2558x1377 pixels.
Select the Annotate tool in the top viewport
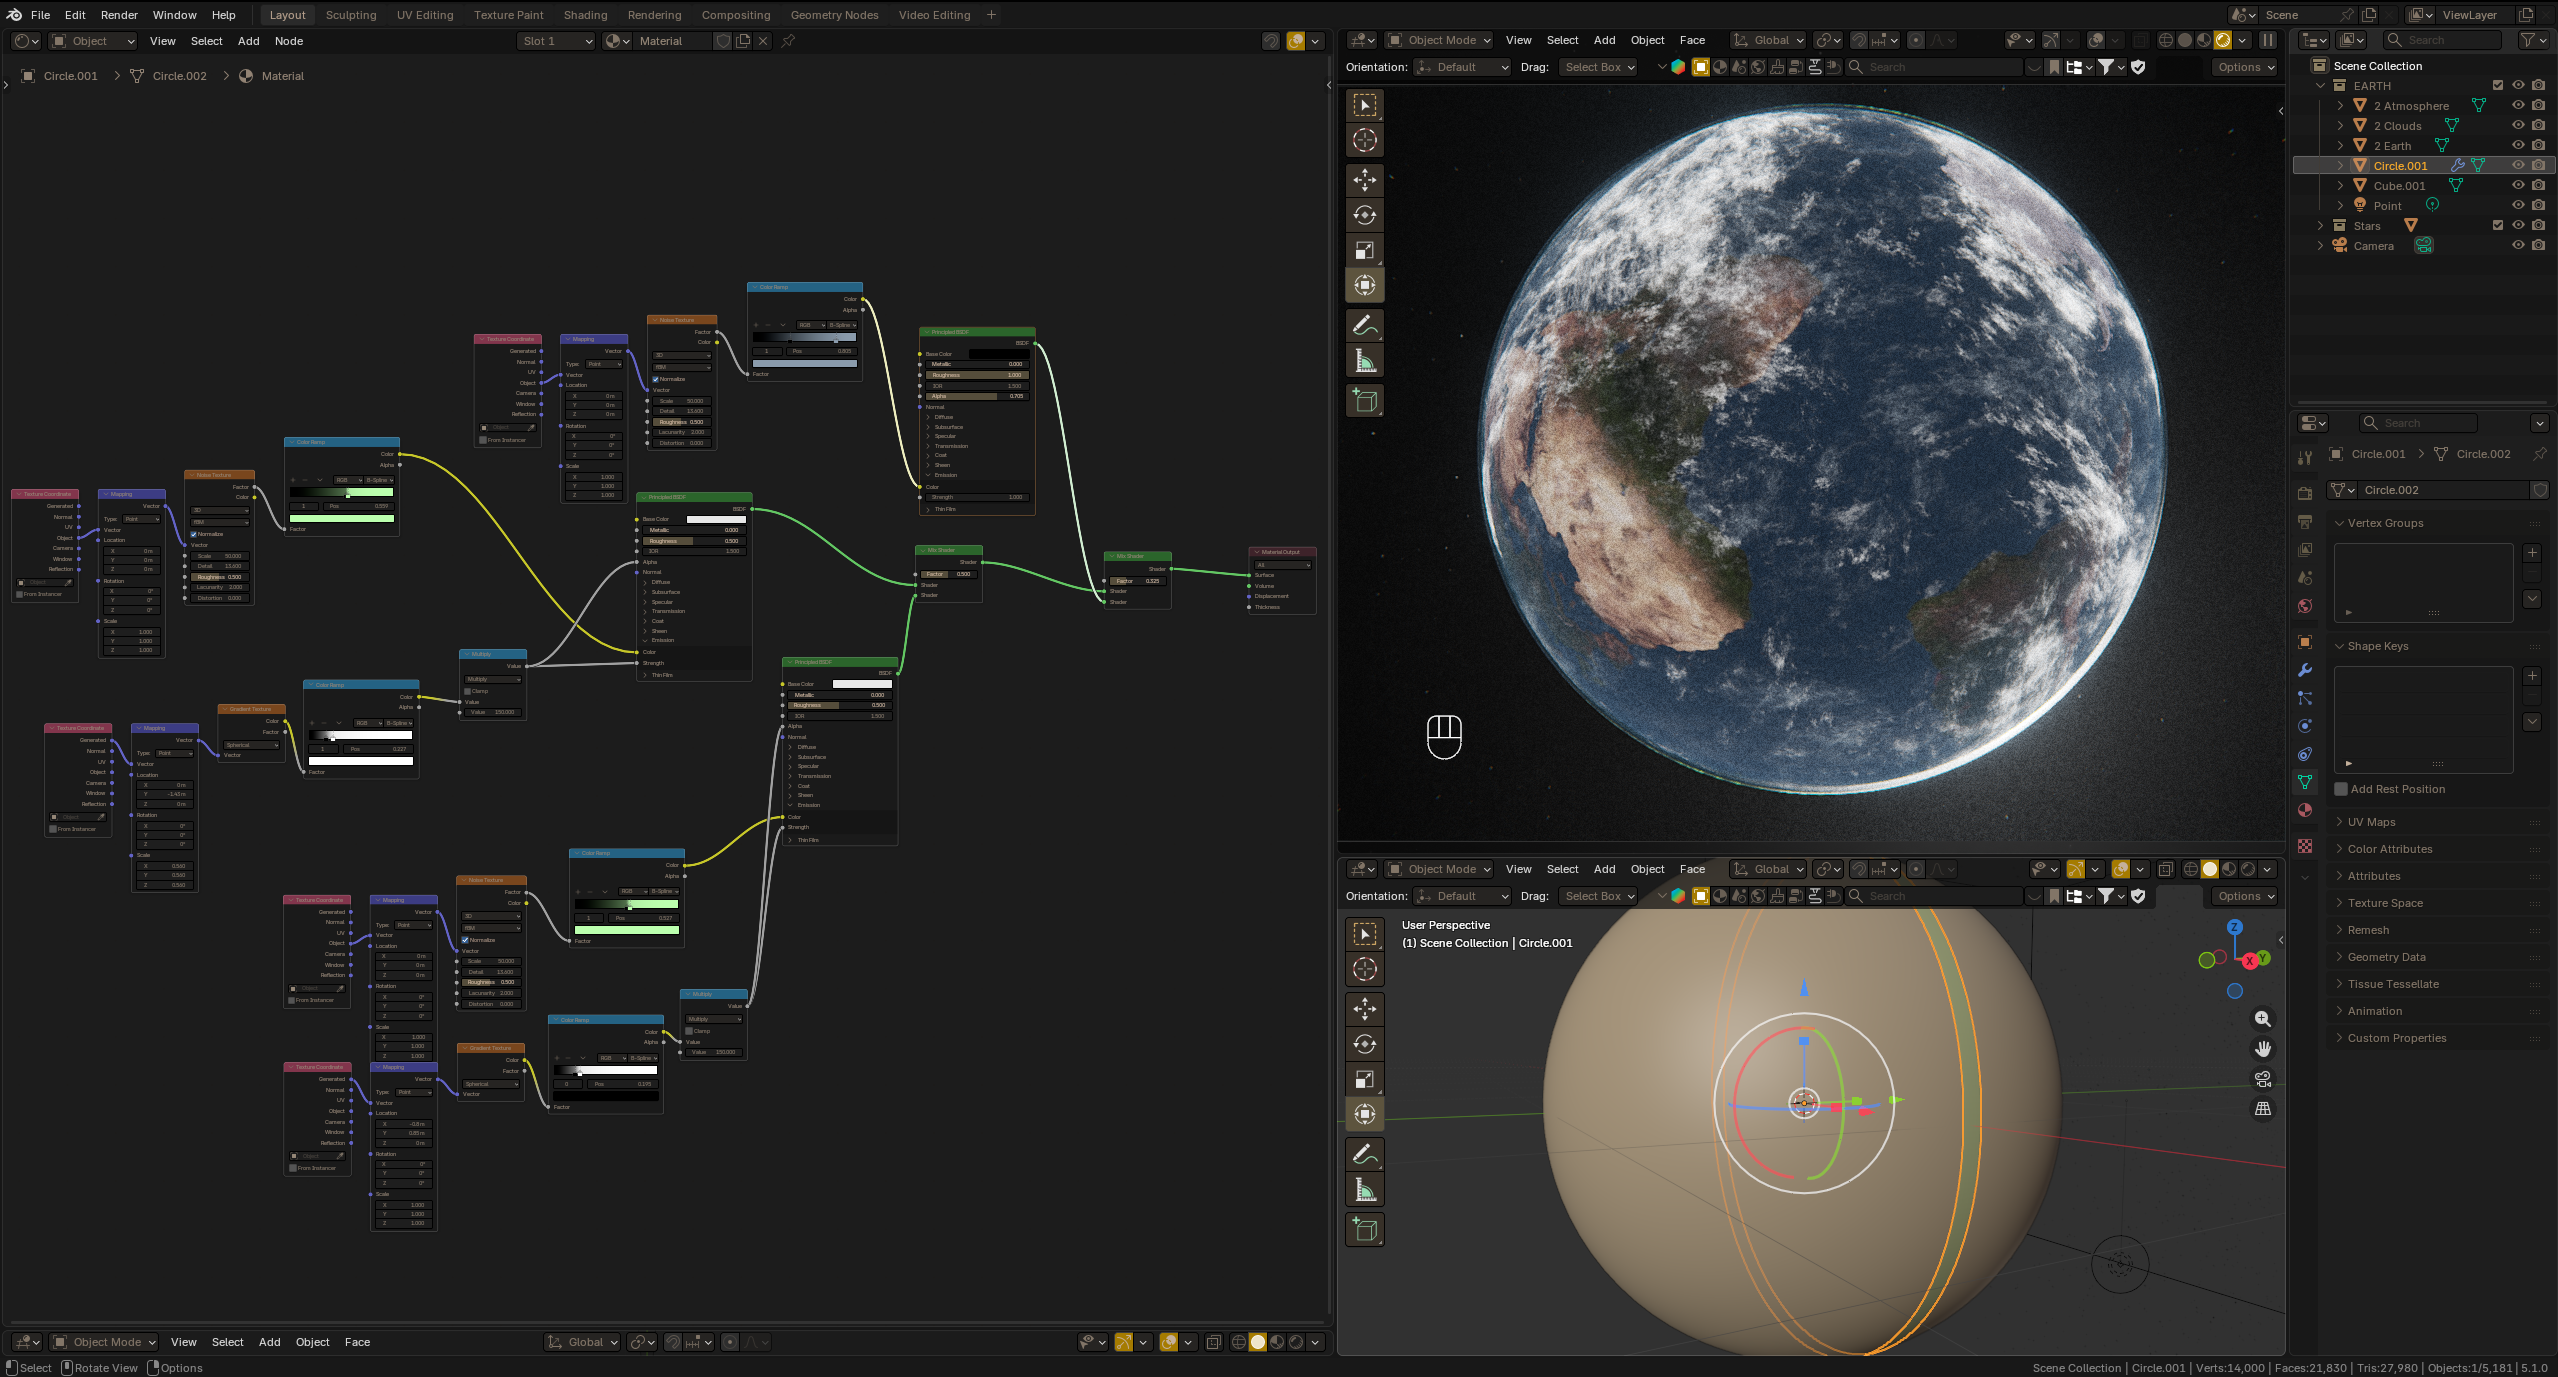coord(1364,325)
